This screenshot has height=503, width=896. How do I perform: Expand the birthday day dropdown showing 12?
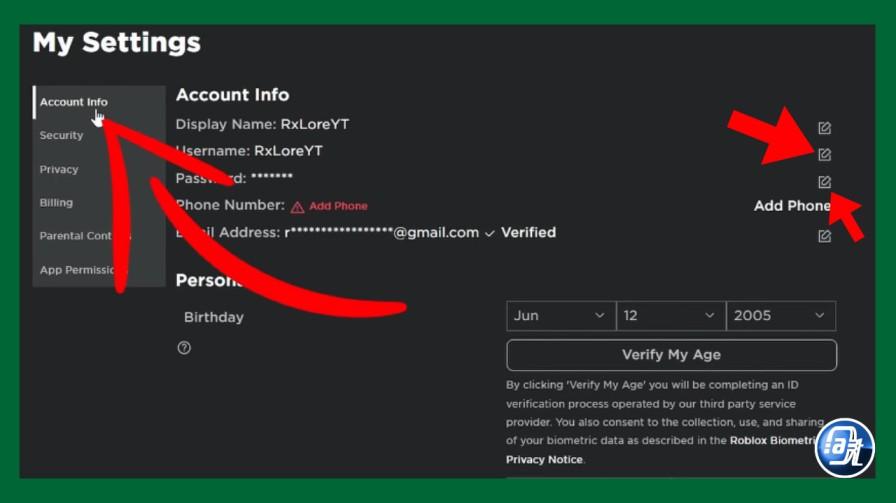(x=671, y=316)
